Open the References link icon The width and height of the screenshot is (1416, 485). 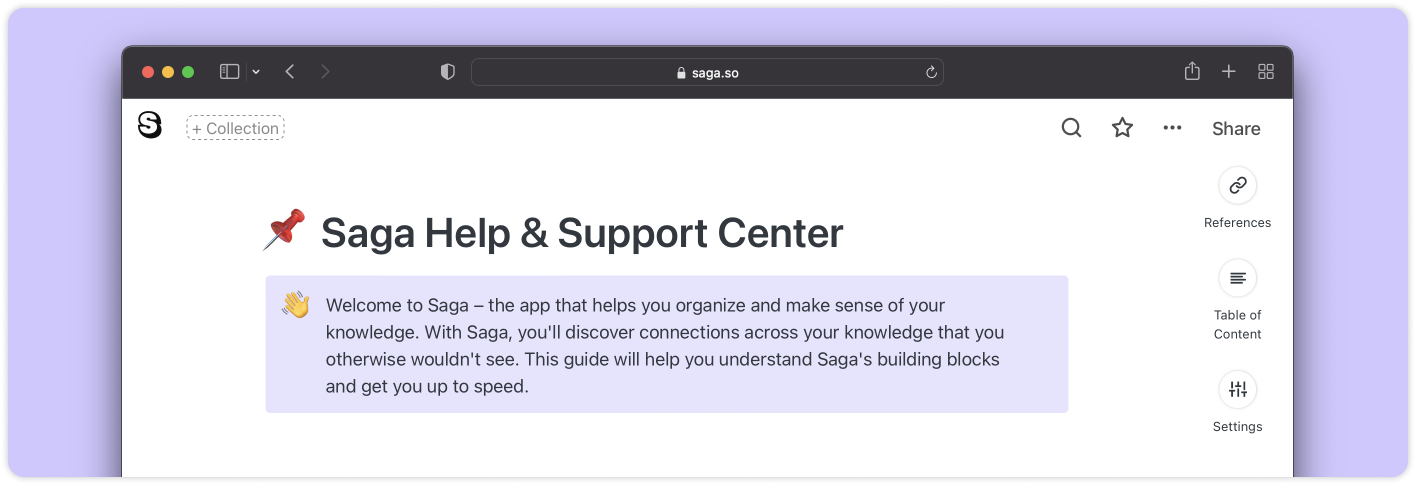[x=1237, y=186]
